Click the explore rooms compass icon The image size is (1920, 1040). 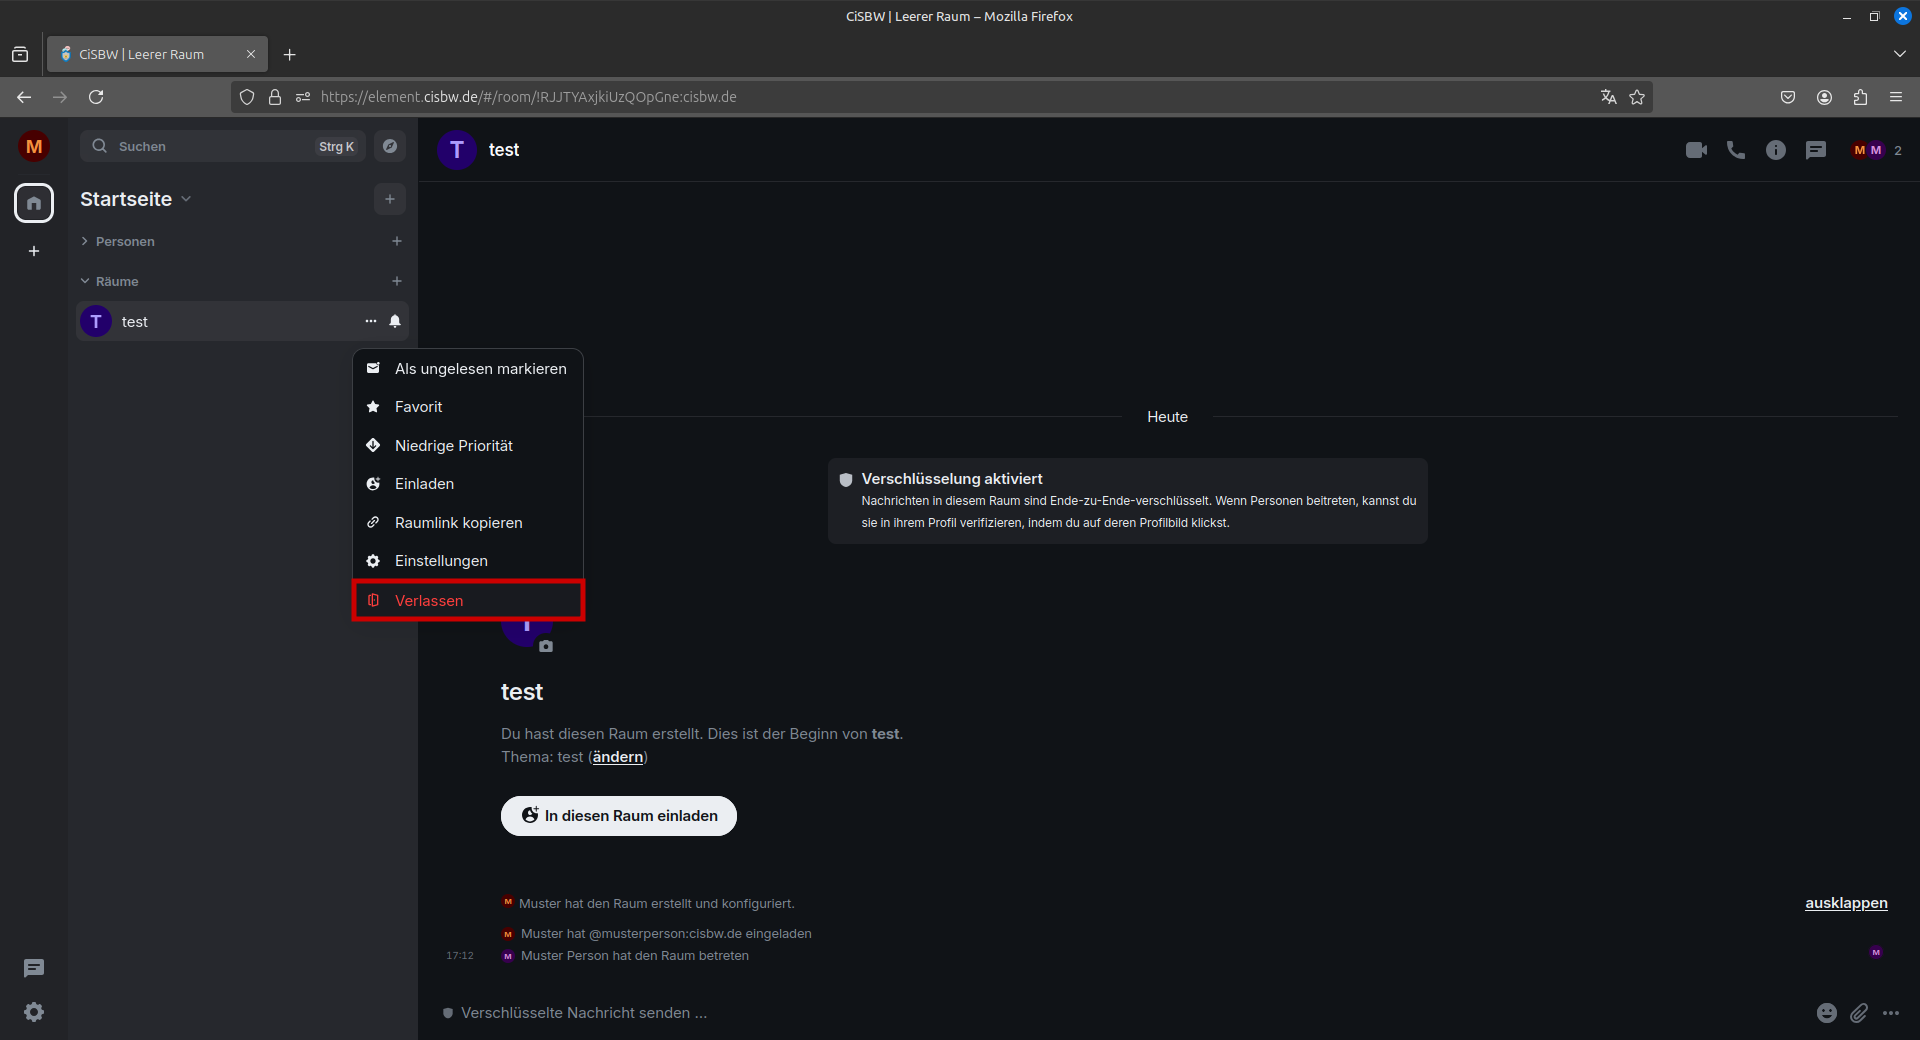(x=390, y=146)
